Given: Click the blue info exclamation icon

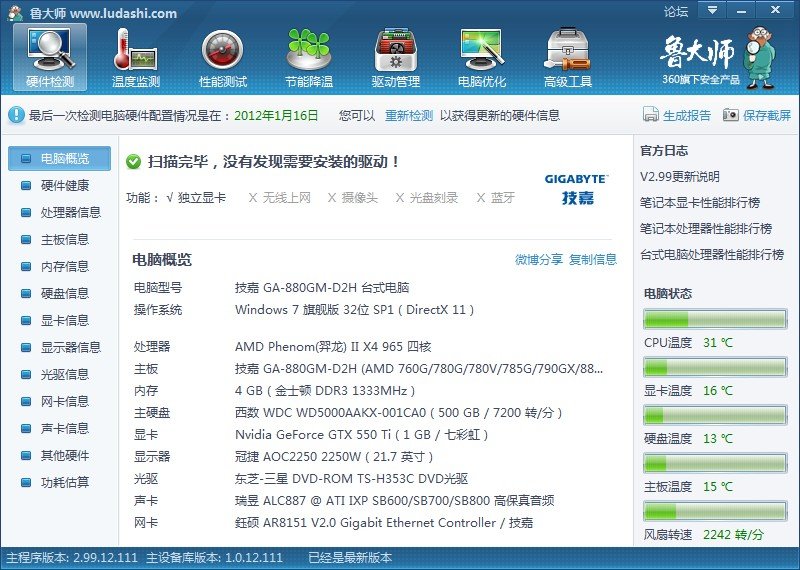Looking at the screenshot, I should point(16,115).
